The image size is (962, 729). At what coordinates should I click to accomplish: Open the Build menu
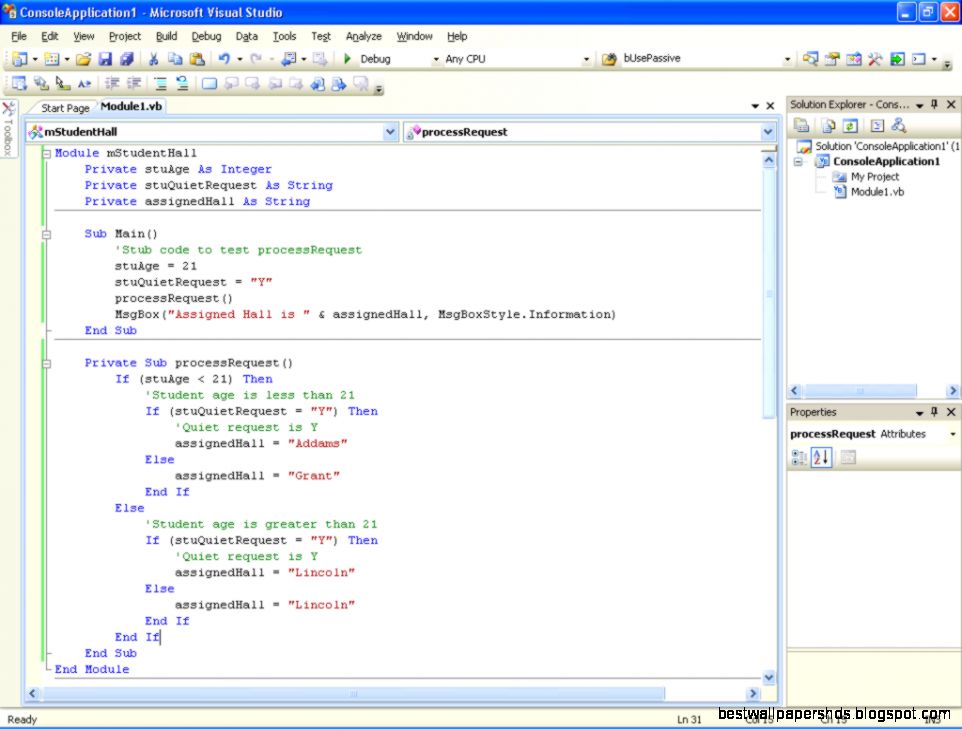pos(166,36)
